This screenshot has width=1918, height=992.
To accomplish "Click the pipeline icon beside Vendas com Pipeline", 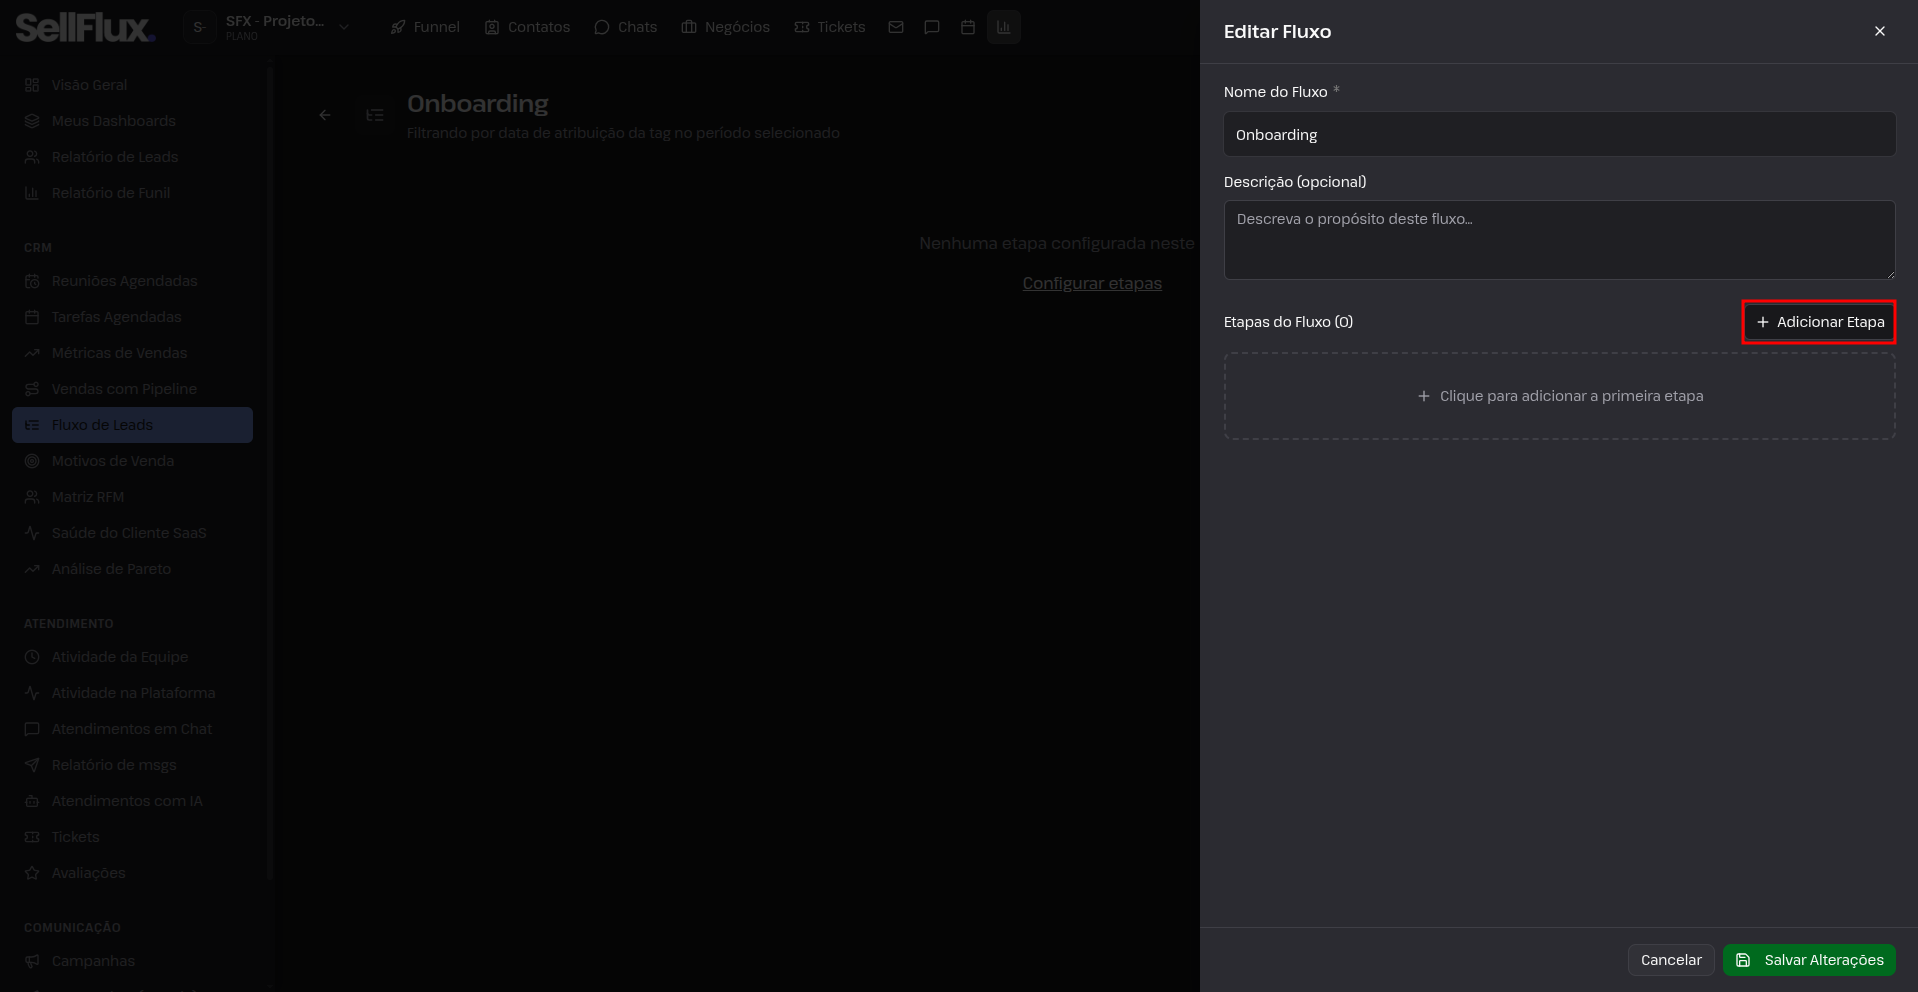I will pyautogui.click(x=32, y=389).
